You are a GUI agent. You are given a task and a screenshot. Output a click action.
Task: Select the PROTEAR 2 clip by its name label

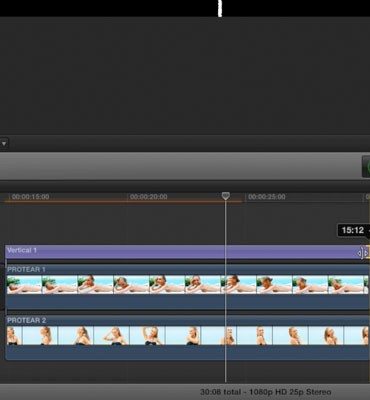tap(26, 320)
